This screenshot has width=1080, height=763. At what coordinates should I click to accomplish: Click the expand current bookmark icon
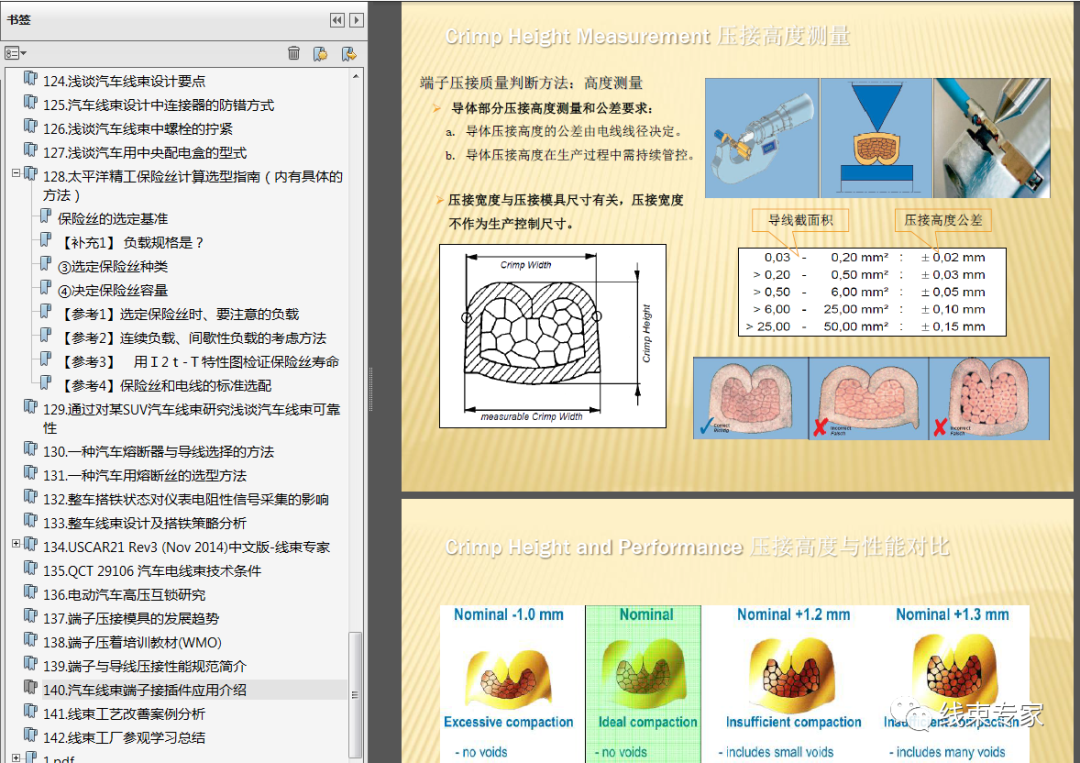pos(349,53)
